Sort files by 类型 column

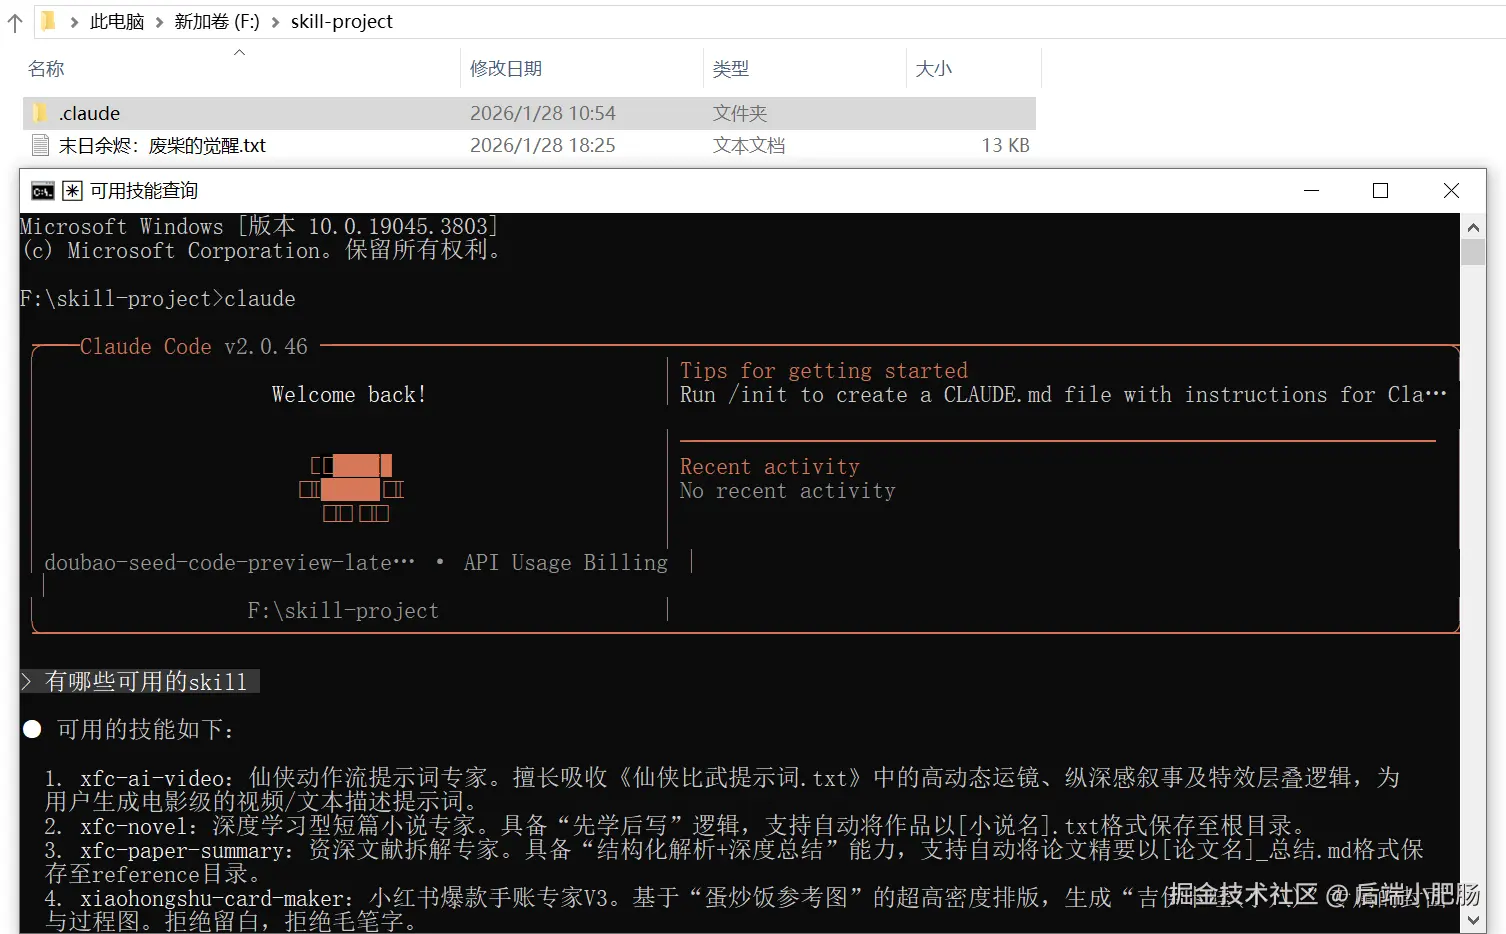point(731,69)
